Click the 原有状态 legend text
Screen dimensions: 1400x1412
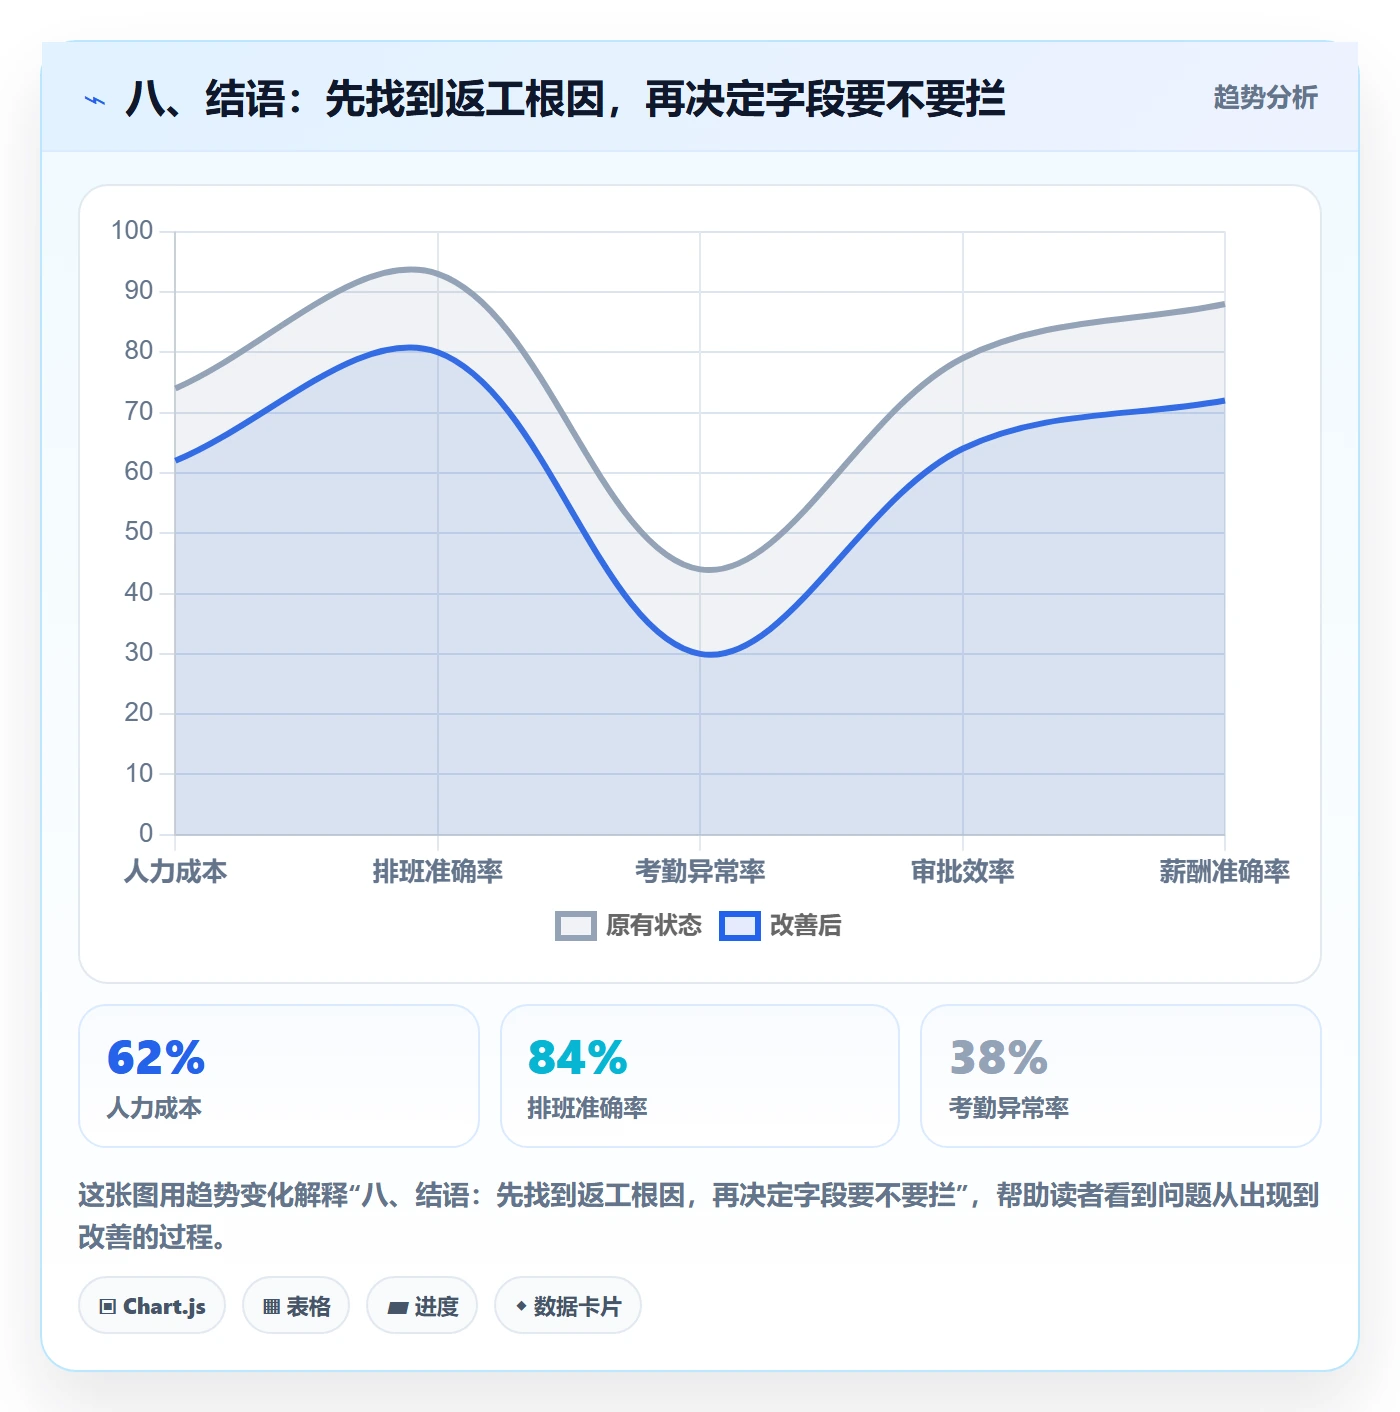654,926
